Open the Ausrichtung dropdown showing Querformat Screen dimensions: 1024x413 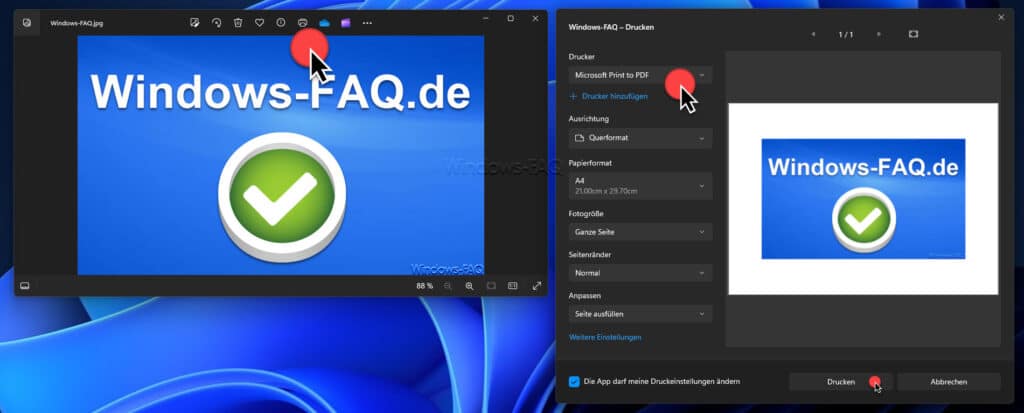640,138
